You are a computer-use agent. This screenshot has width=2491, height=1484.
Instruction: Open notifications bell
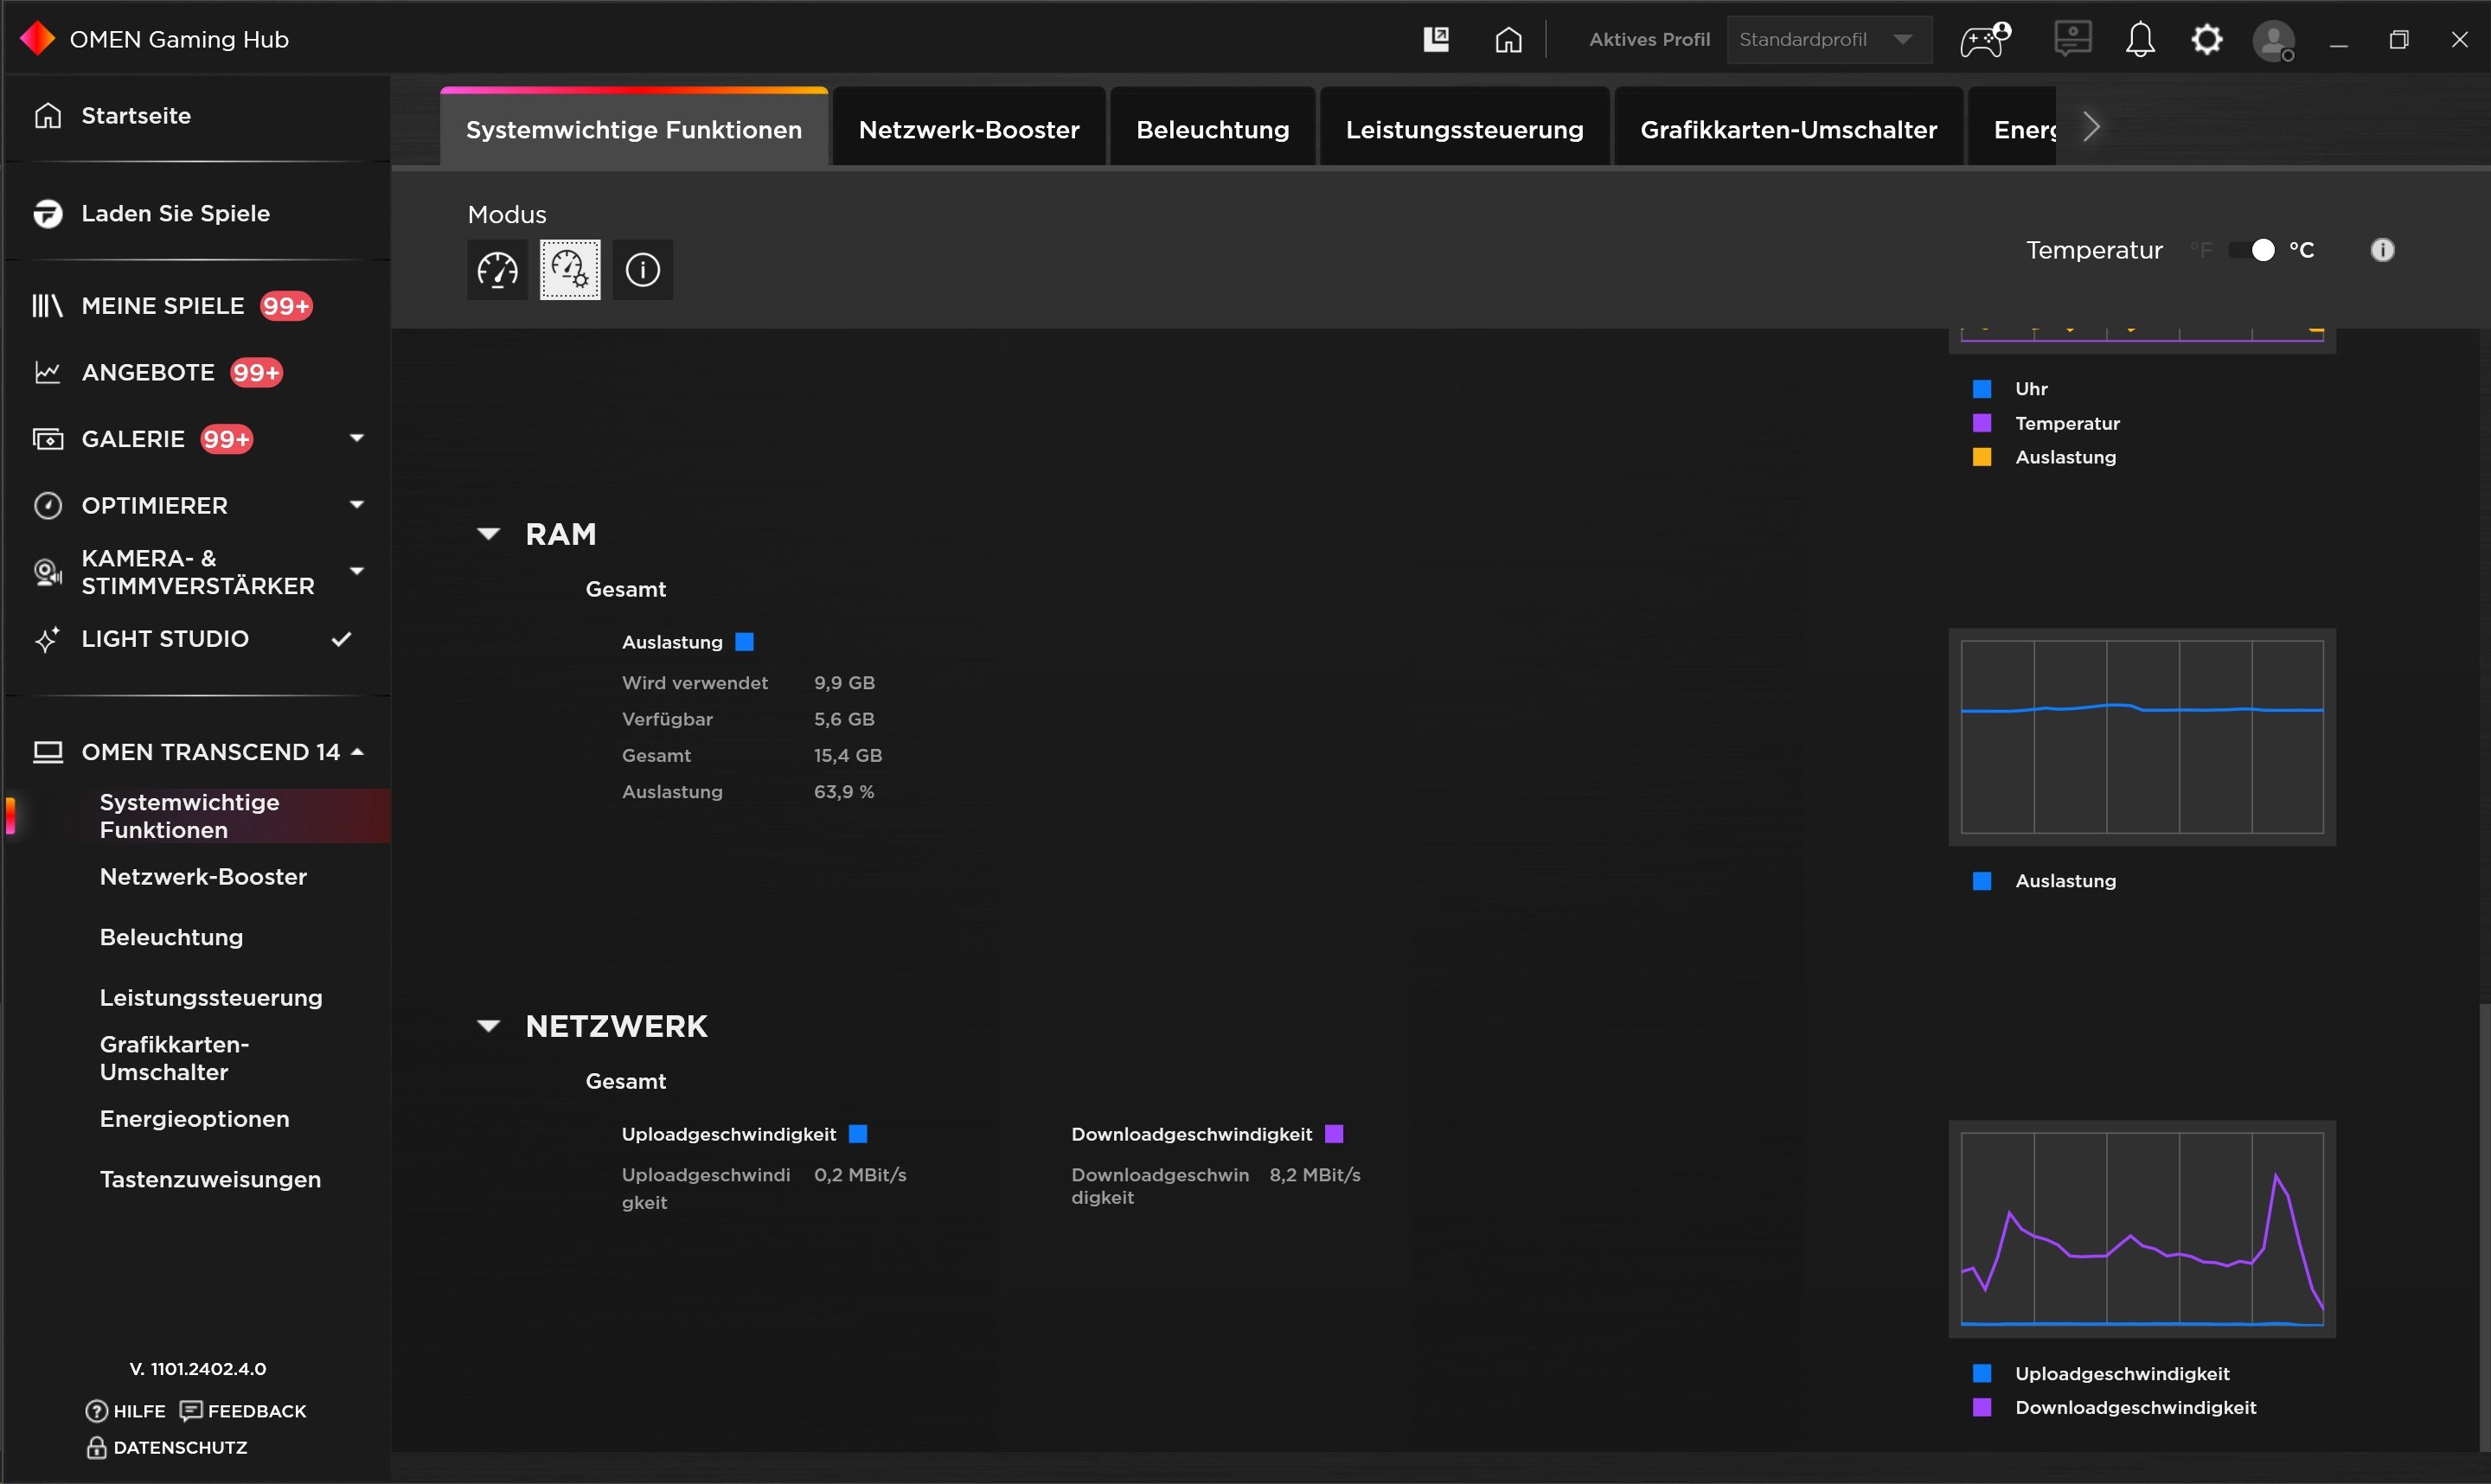pos(2140,40)
